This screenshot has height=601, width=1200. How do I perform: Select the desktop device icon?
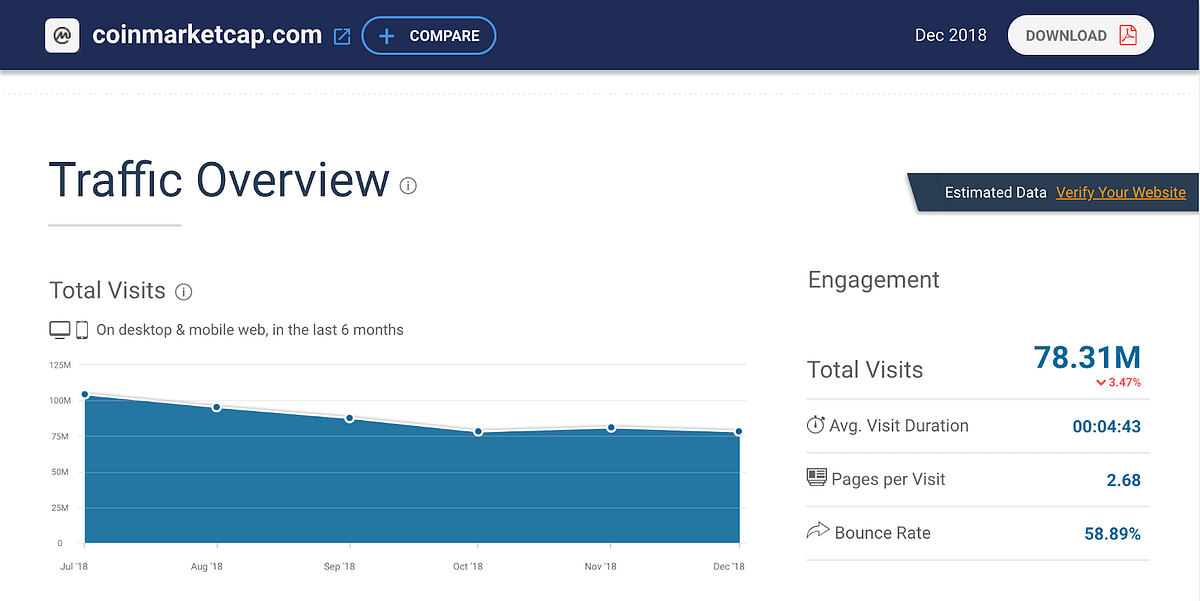point(60,328)
